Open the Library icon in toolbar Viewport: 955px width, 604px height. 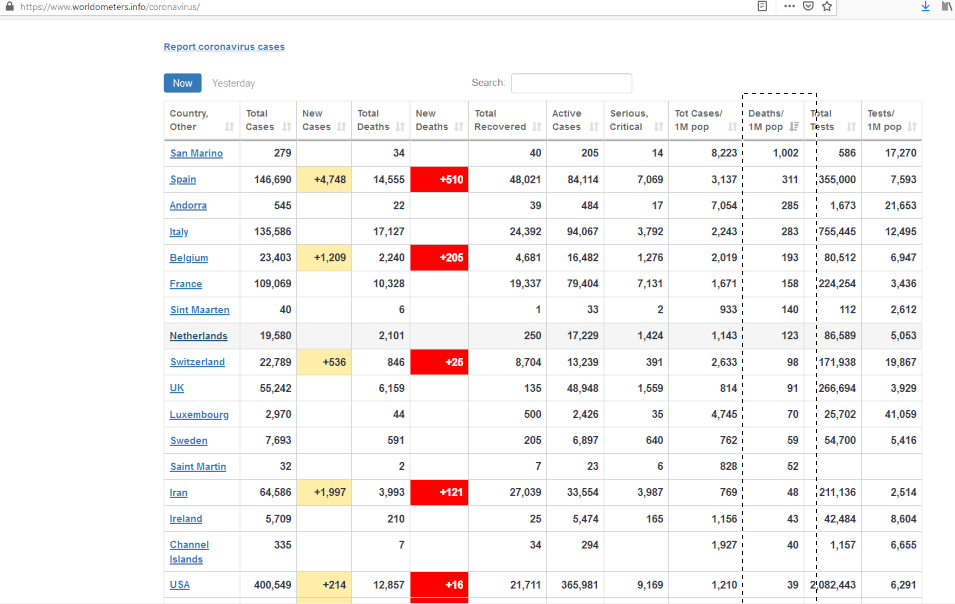pyautogui.click(x=947, y=6)
